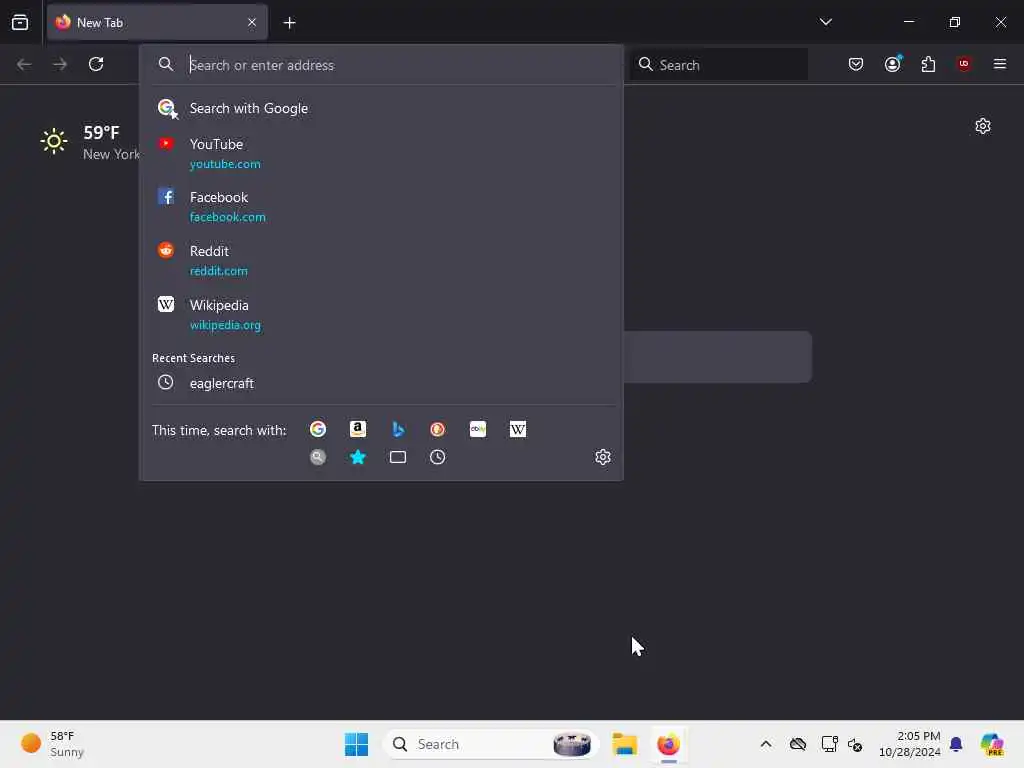Open taskbar weather widget 58°F Sunny

(54, 744)
